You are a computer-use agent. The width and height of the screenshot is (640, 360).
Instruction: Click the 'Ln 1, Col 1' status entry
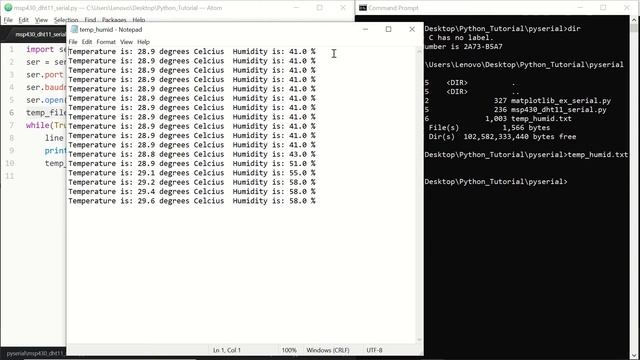coord(227,350)
